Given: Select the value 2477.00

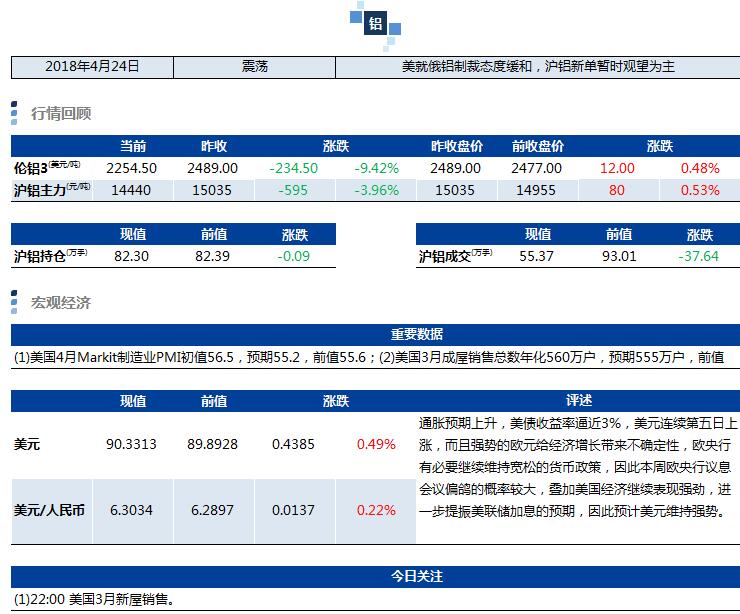Looking at the screenshot, I should (x=537, y=168).
